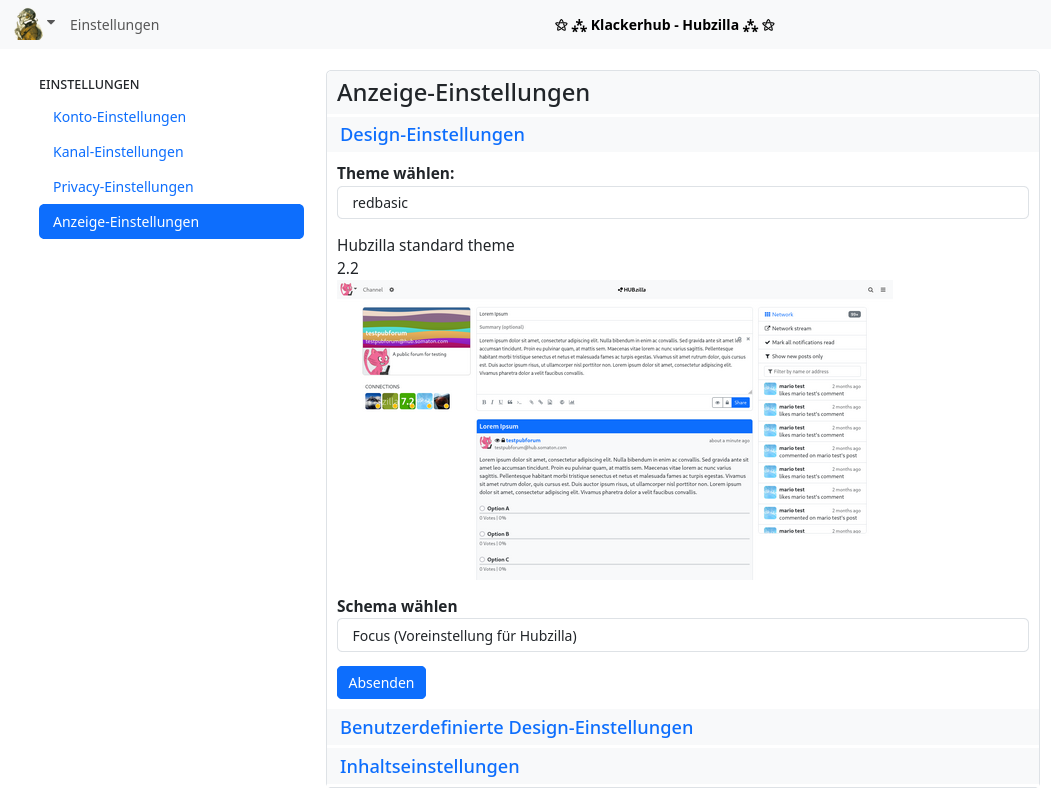1051x802 pixels.
Task: Expand the Inhaltseinstellungen section
Action: [429, 766]
